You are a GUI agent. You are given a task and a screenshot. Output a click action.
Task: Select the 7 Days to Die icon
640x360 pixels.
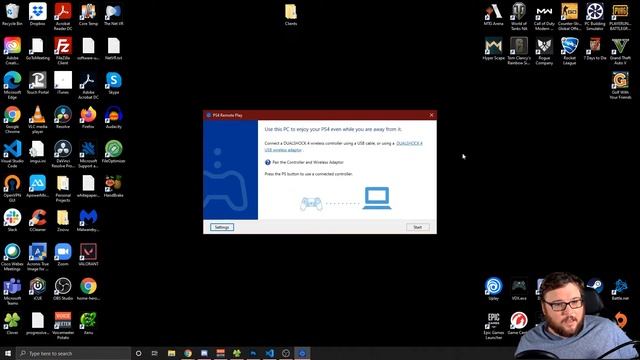point(595,49)
